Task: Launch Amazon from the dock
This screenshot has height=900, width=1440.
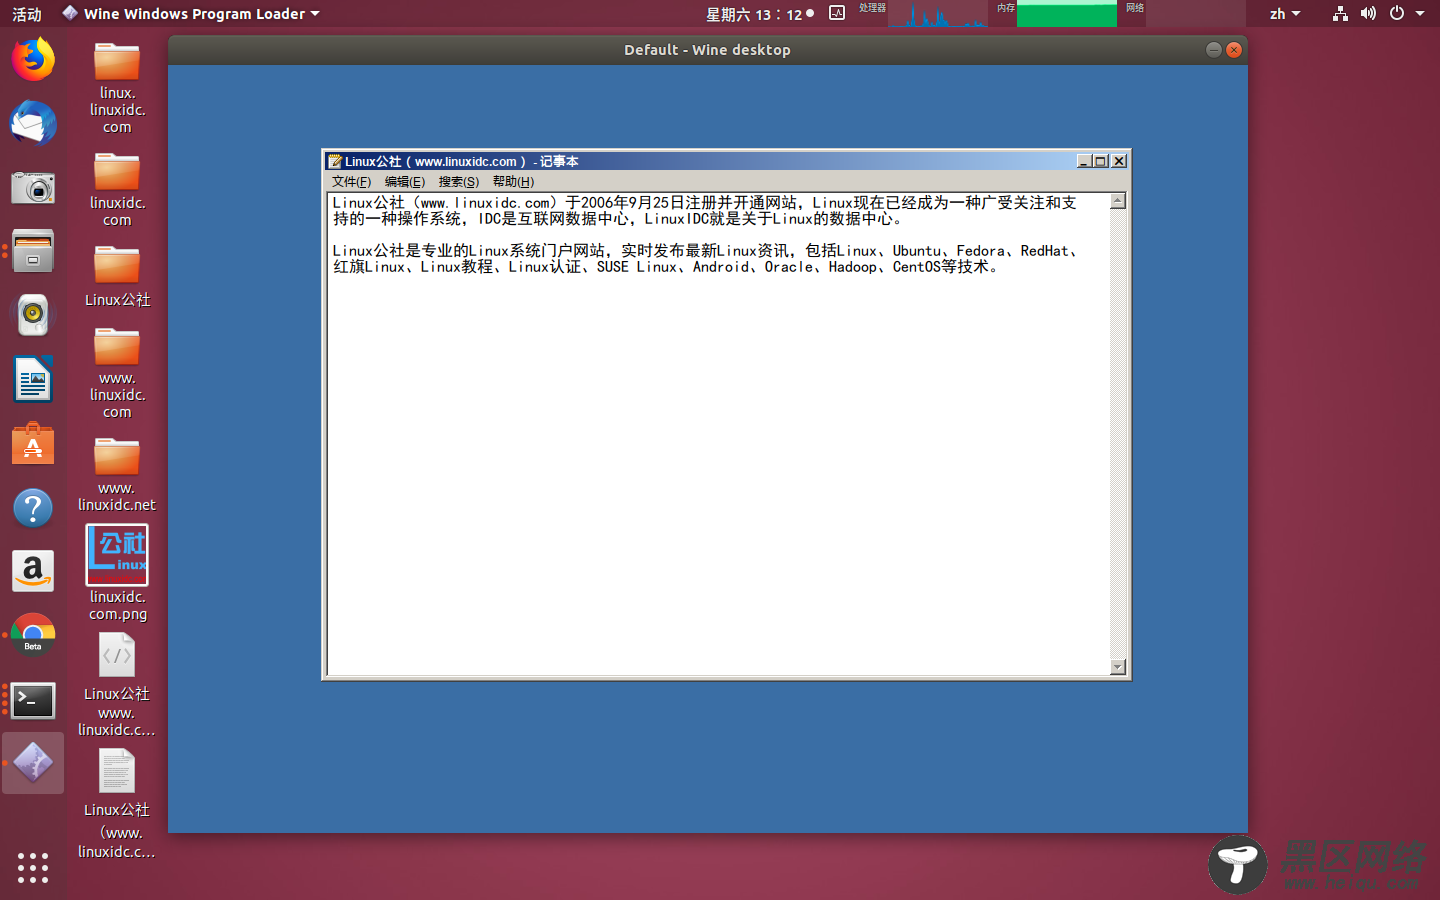Action: pyautogui.click(x=33, y=571)
